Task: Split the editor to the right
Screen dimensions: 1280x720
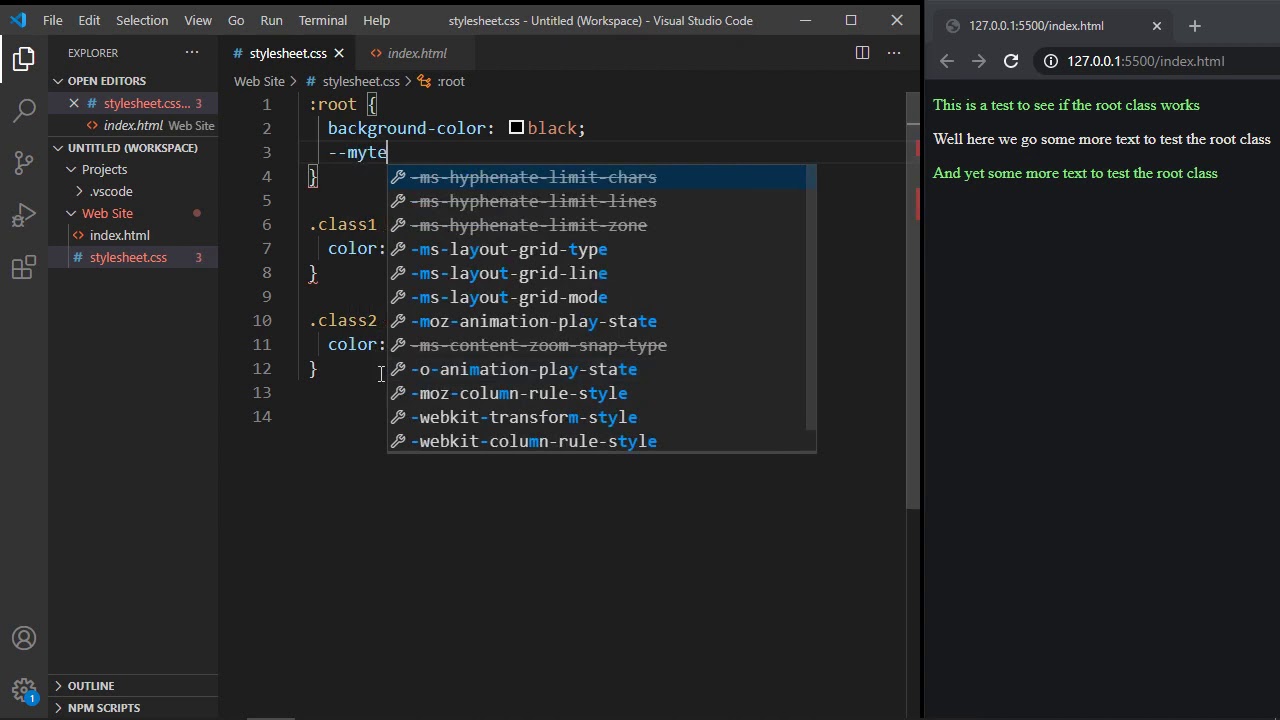Action: 862,53
